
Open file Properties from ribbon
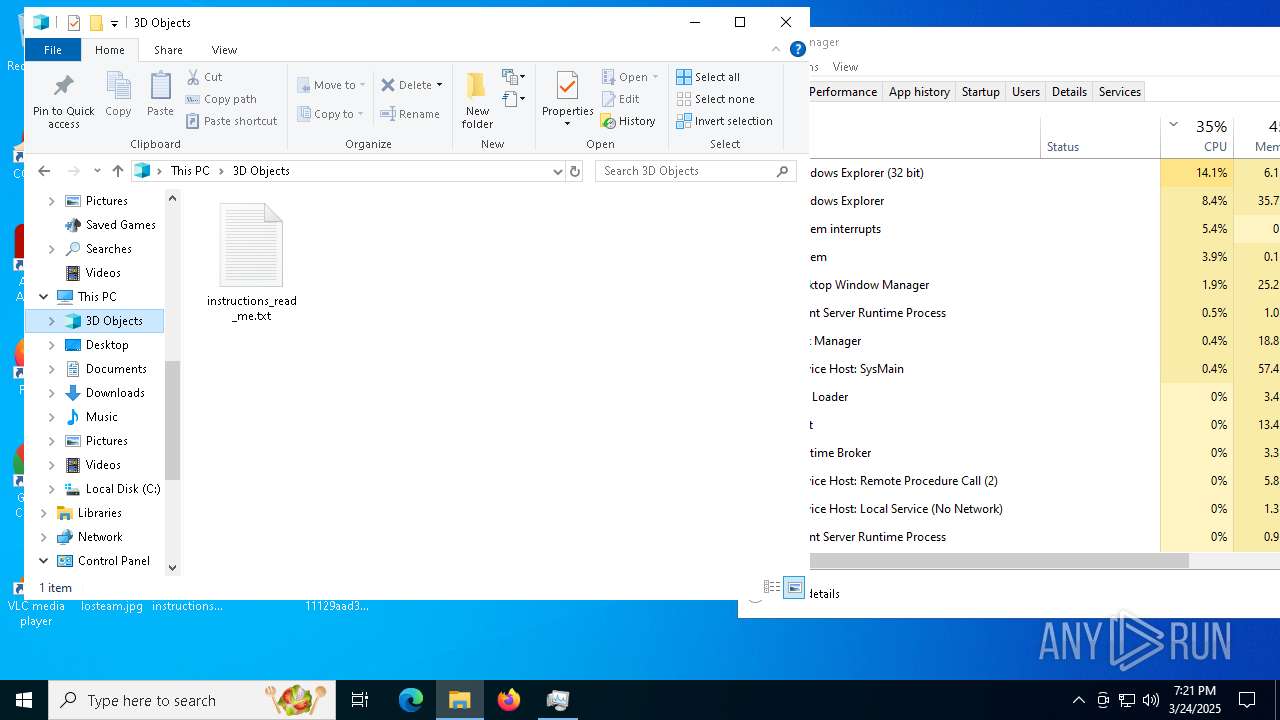click(x=567, y=98)
